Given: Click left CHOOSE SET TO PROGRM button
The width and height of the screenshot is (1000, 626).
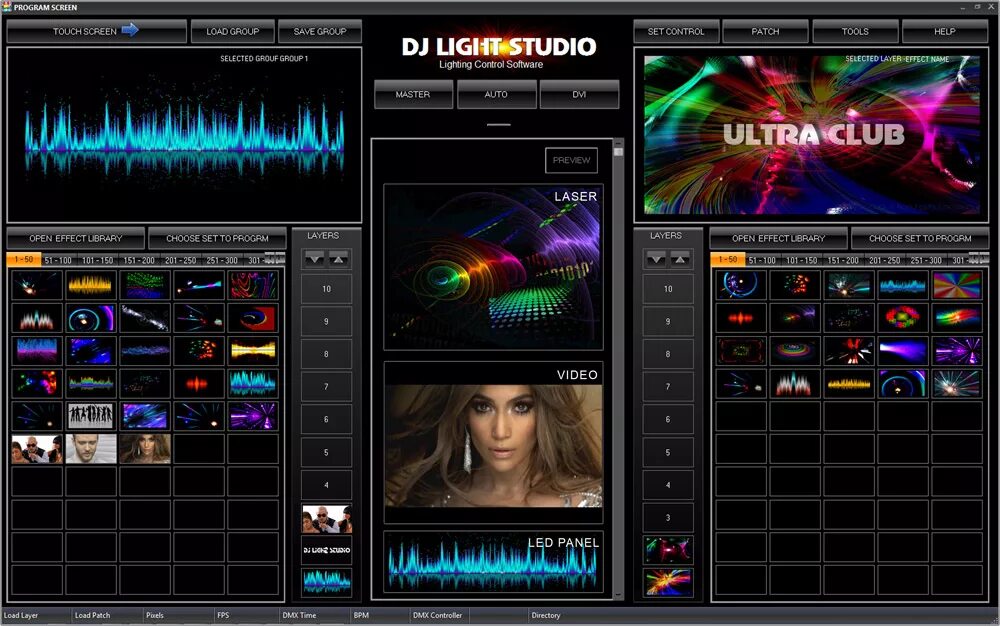Looking at the screenshot, I should [x=217, y=238].
